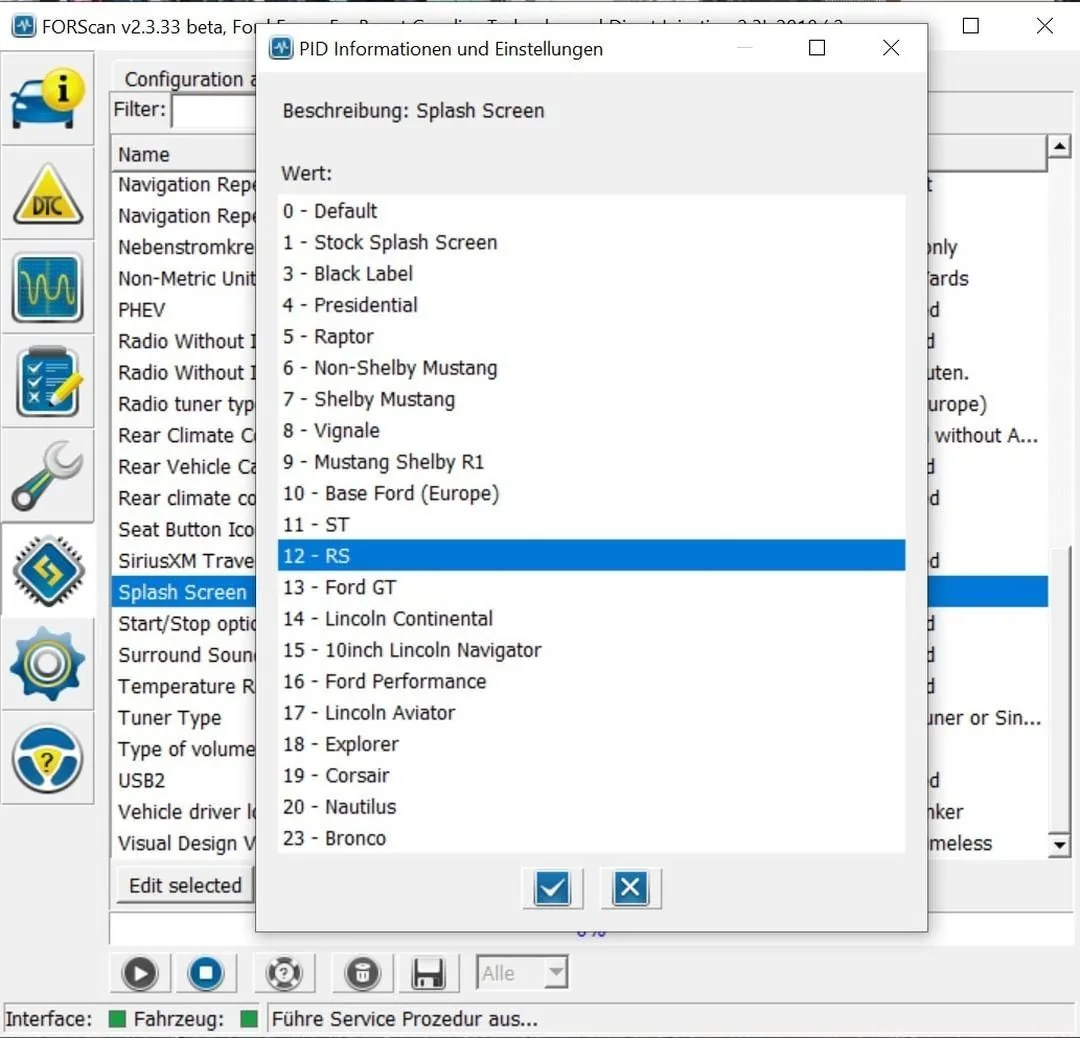Click the floppy disk save icon

click(x=428, y=973)
